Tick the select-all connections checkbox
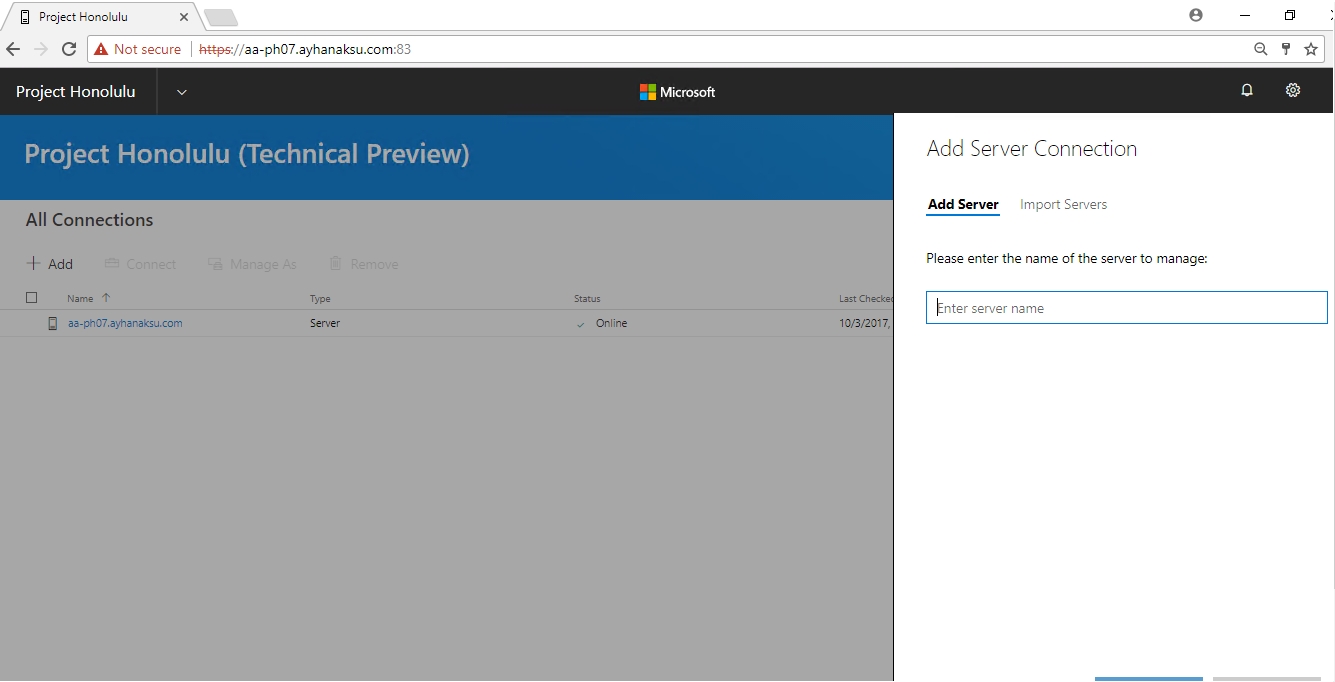This screenshot has height=682, width=1335. [31, 298]
